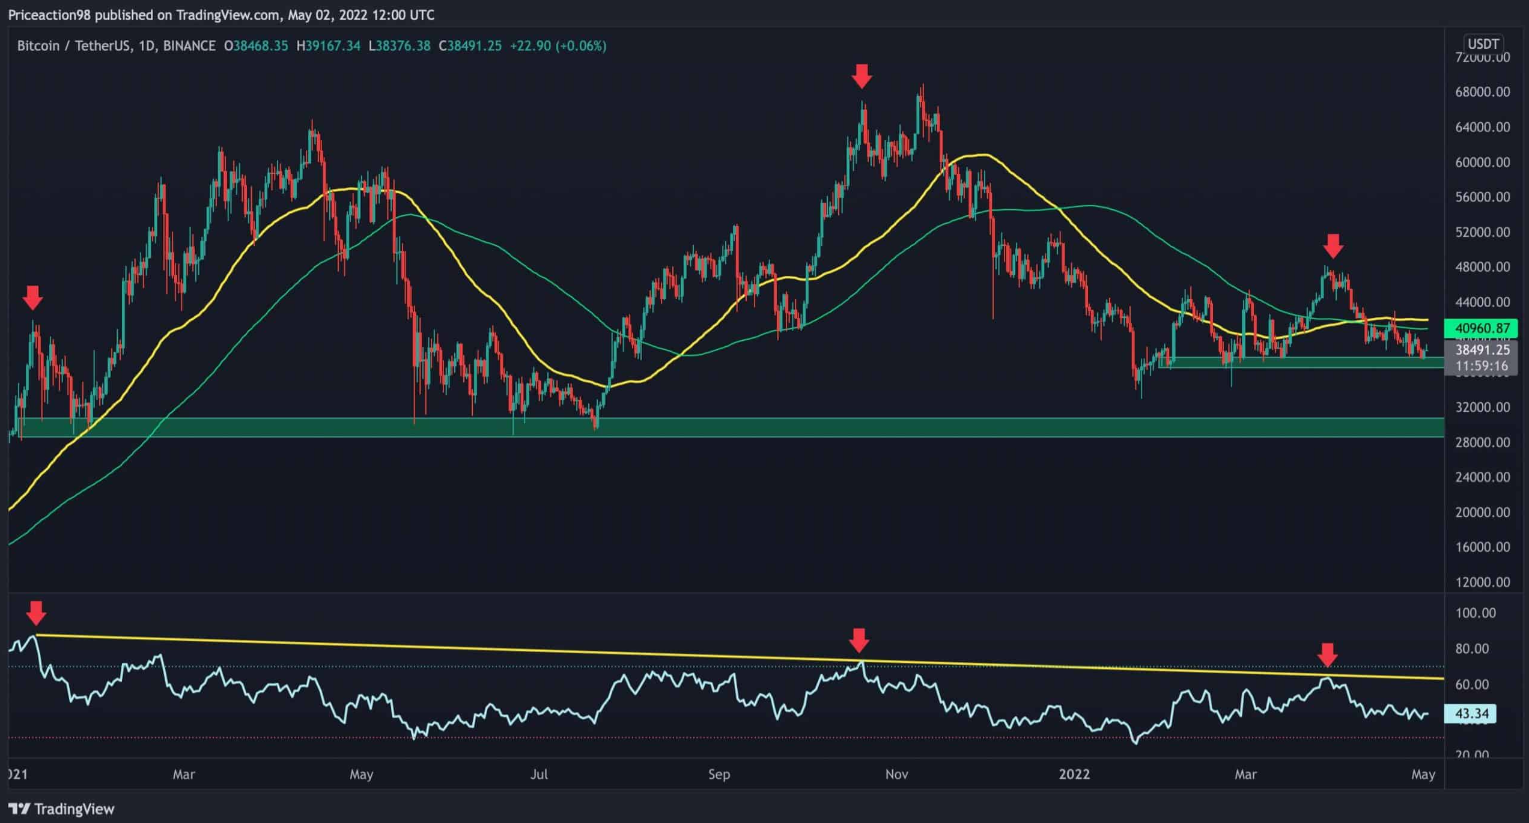The image size is (1529, 823).
Task: Click the red arrow over the January 2021 candles
Action: (33, 297)
